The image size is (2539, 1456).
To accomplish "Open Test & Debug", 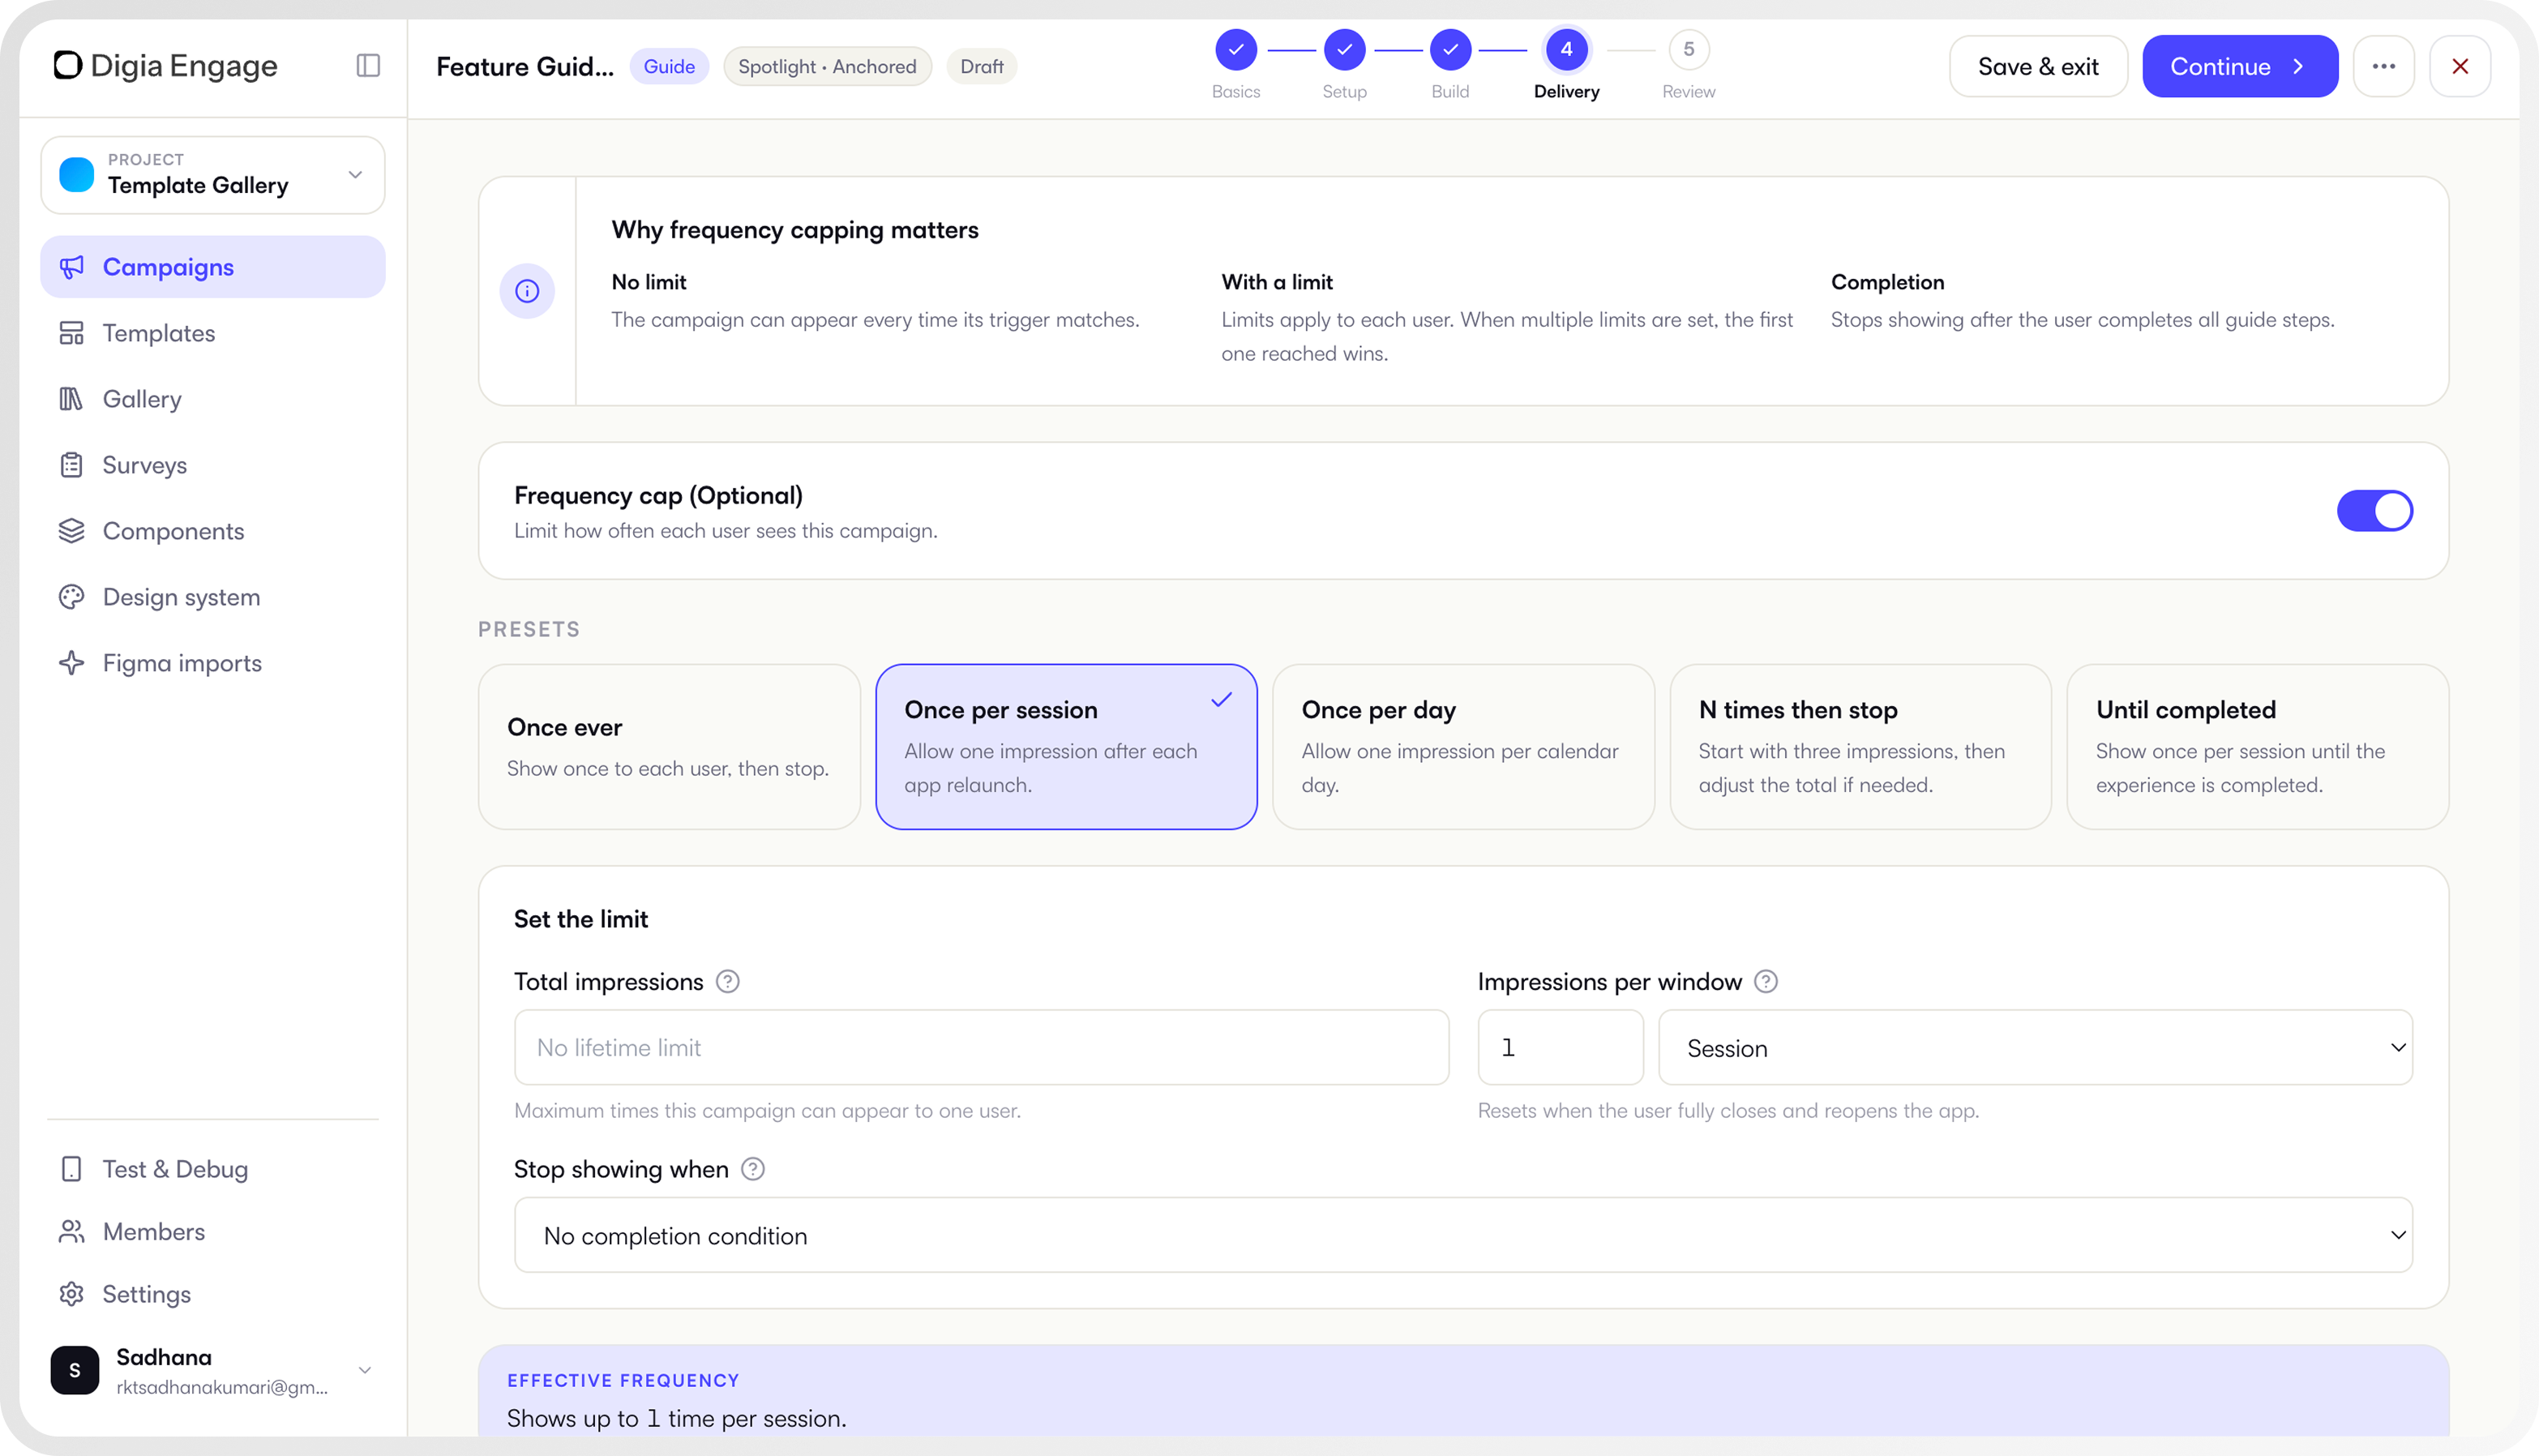I will 212,1169.
